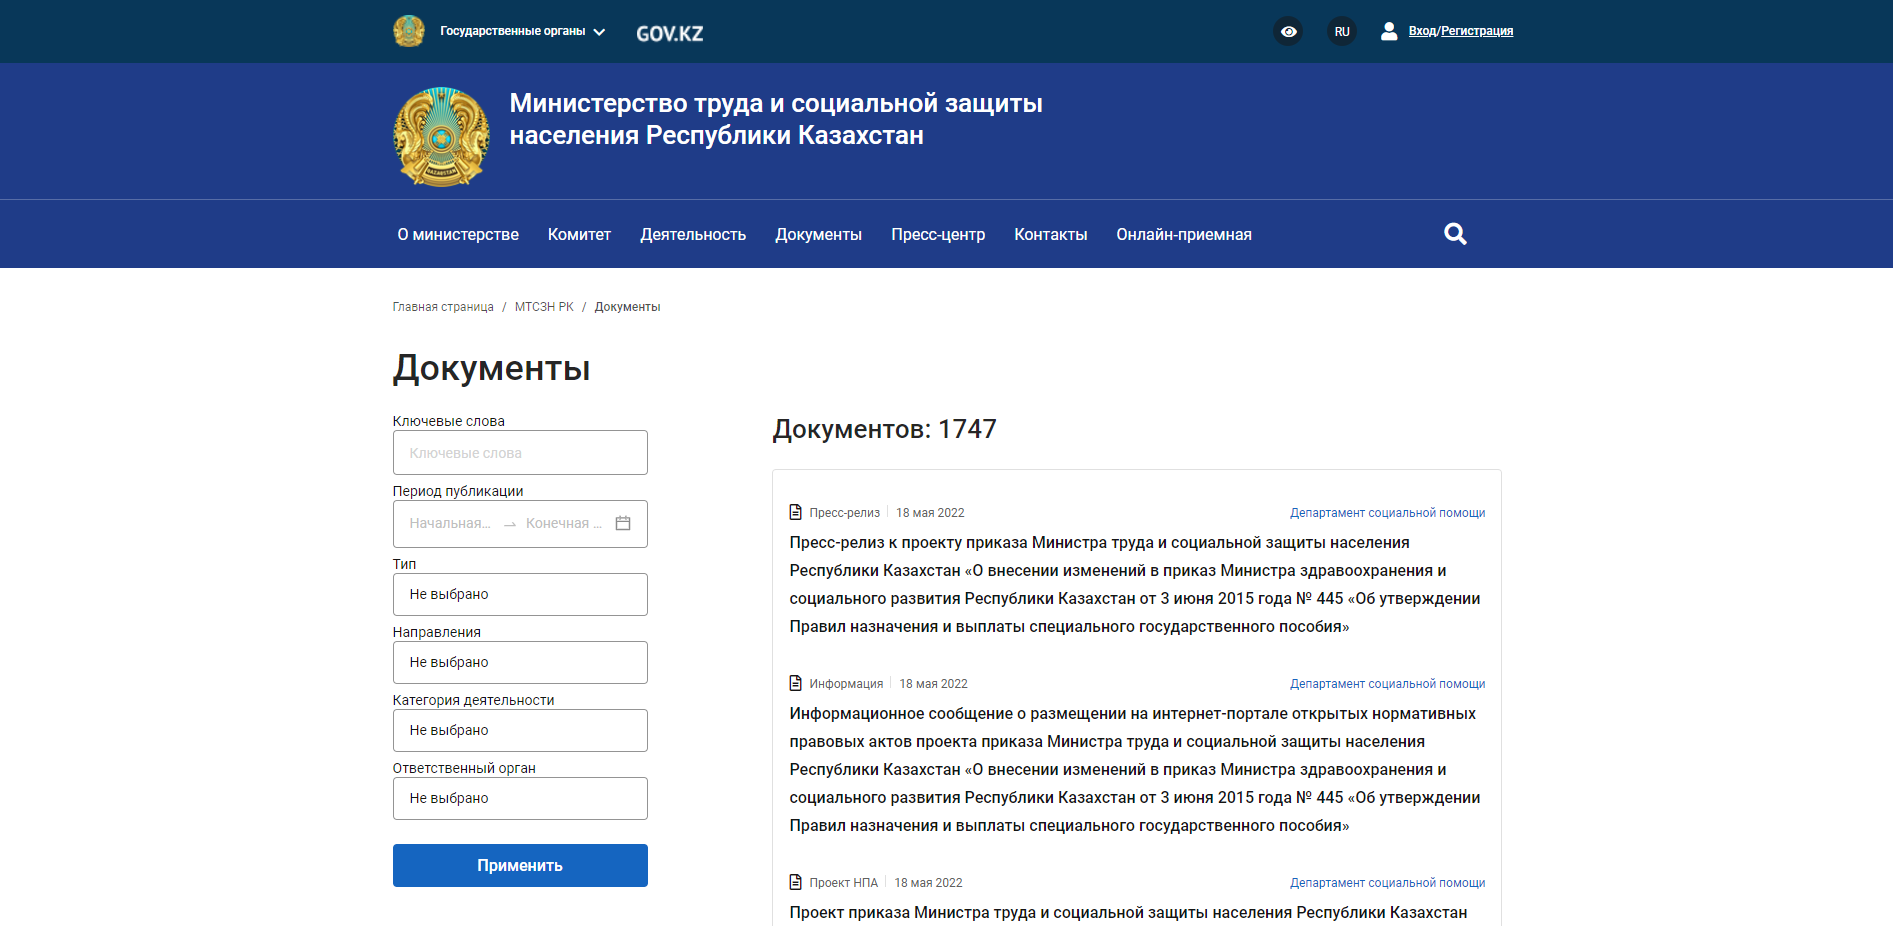This screenshot has height=926, width=1893.
Task: Focus the Ключевые слова input field
Action: (520, 453)
